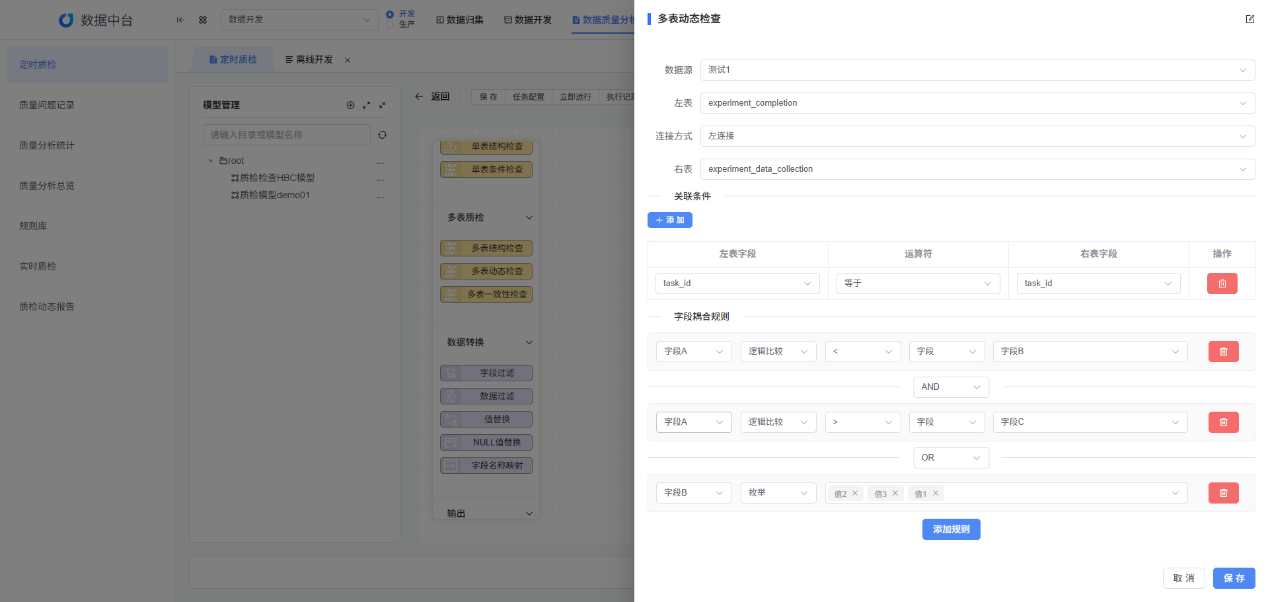This screenshot has width=1268, height=602.
Task: Open the 连接方式 dropdown
Action: [x=975, y=135]
